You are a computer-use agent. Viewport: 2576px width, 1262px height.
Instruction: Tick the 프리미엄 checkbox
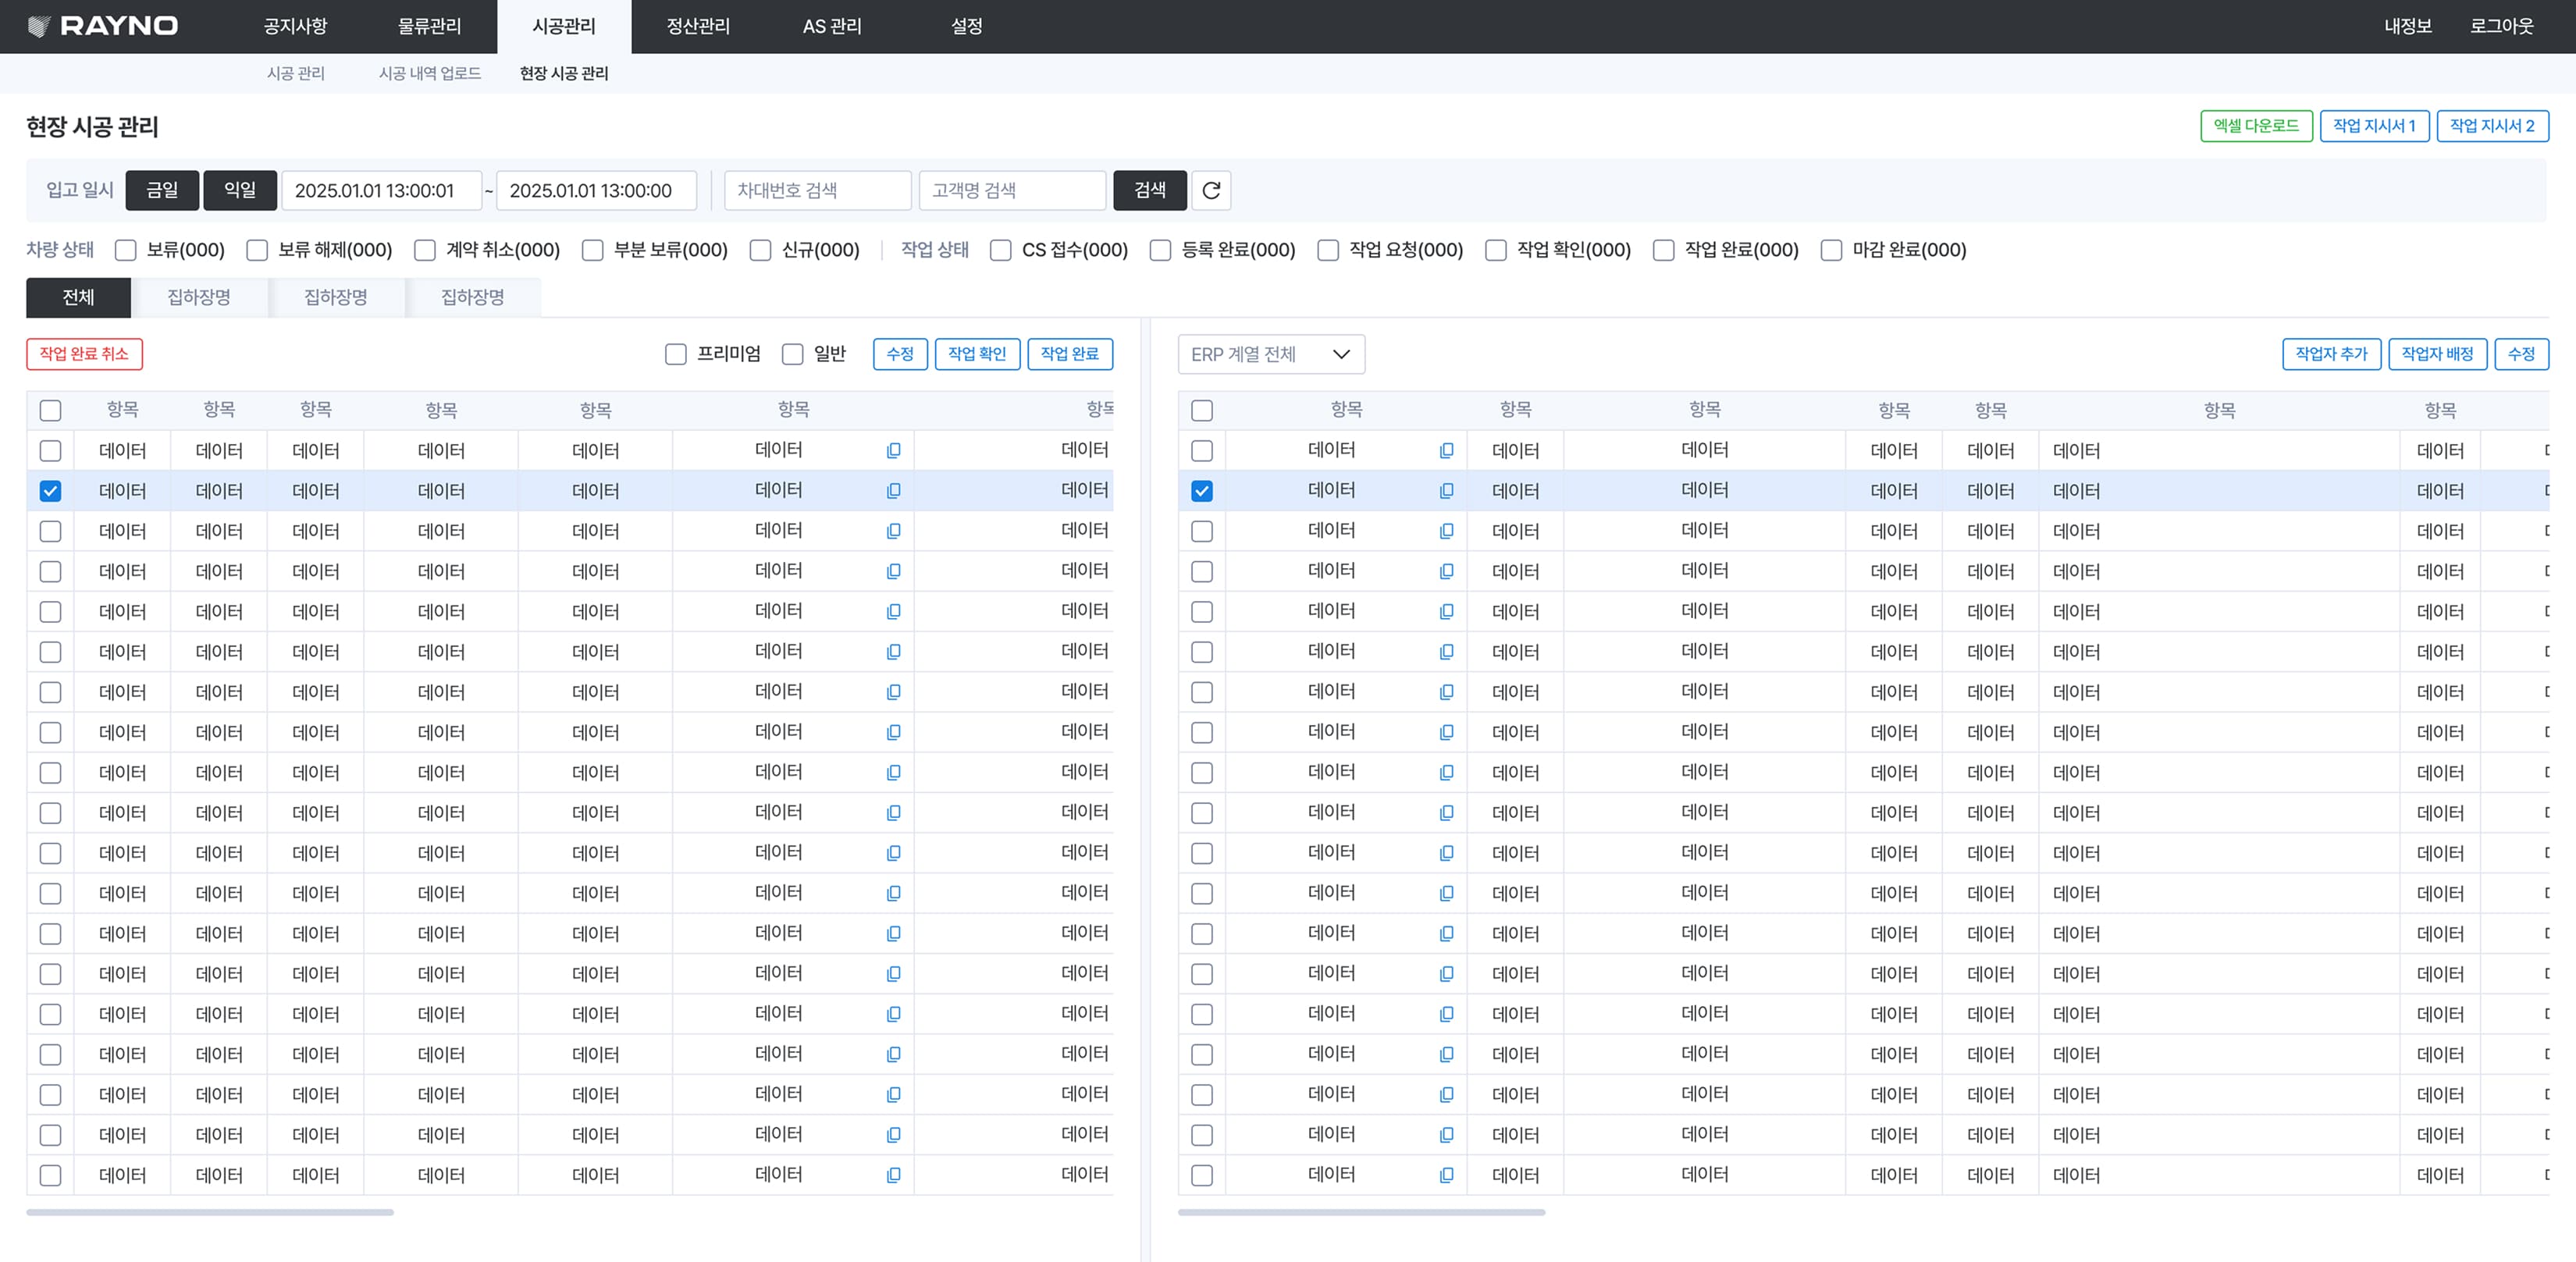coord(676,354)
